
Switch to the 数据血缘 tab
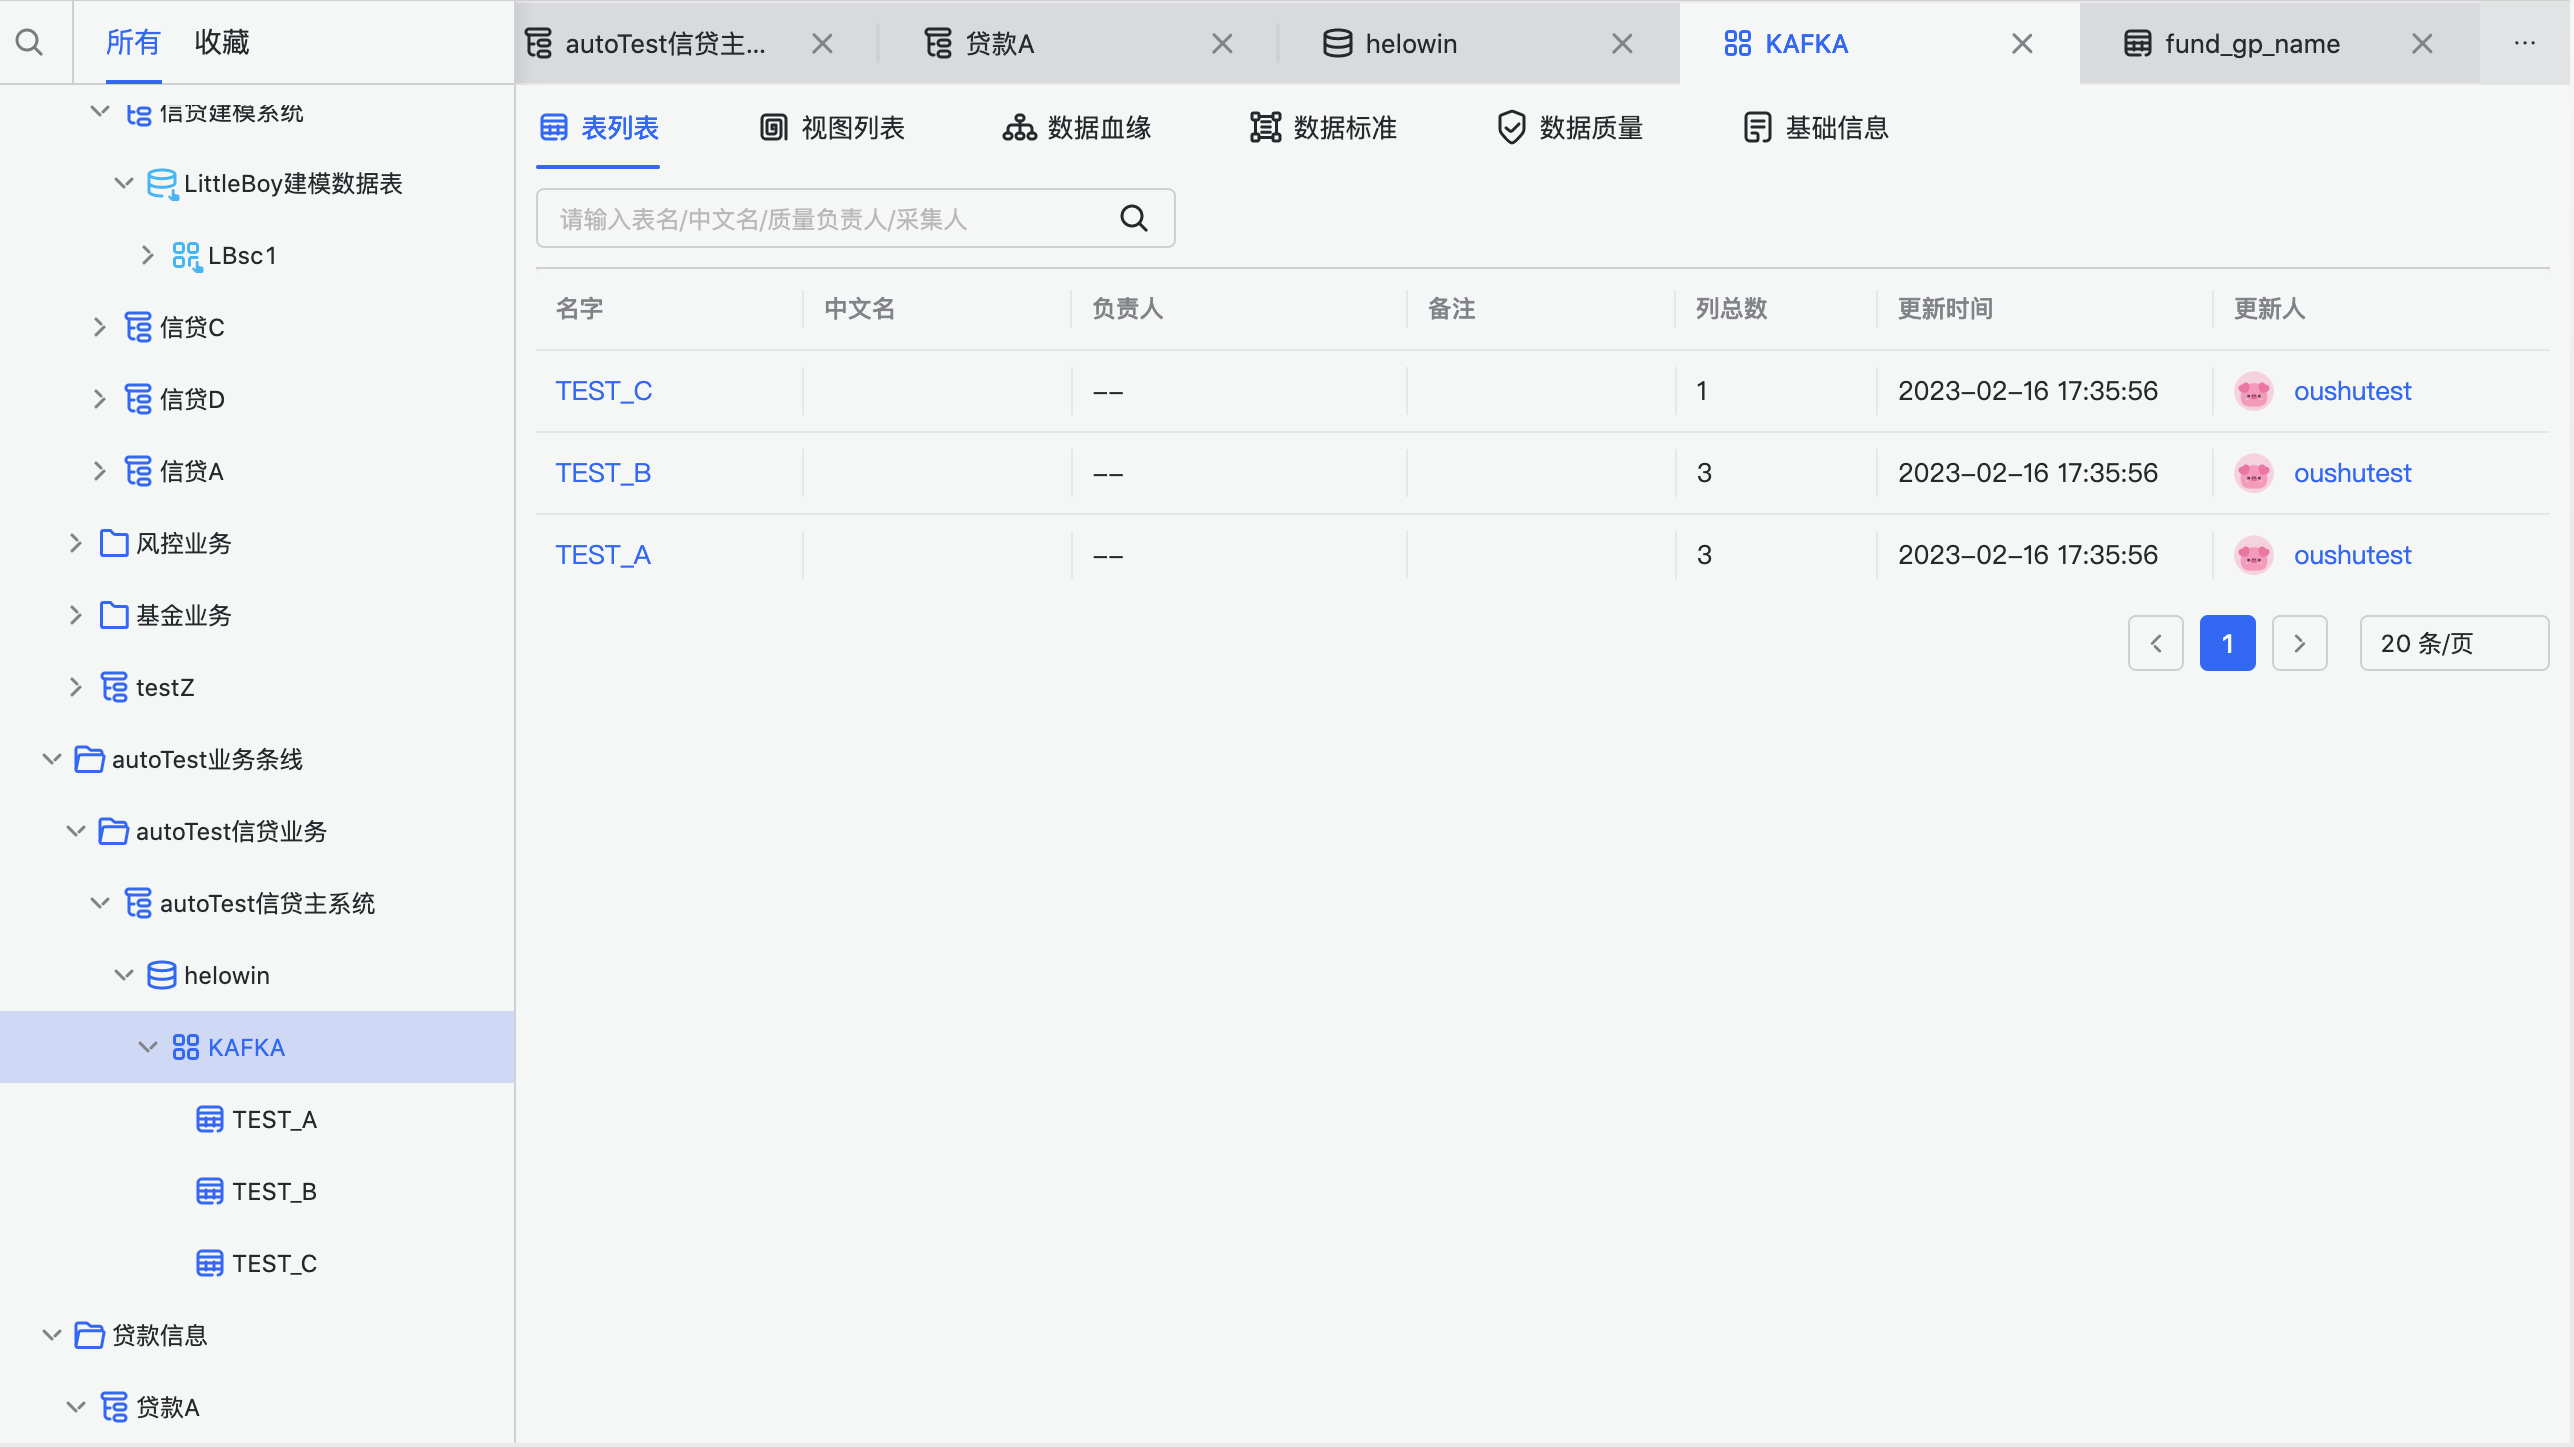(1077, 128)
